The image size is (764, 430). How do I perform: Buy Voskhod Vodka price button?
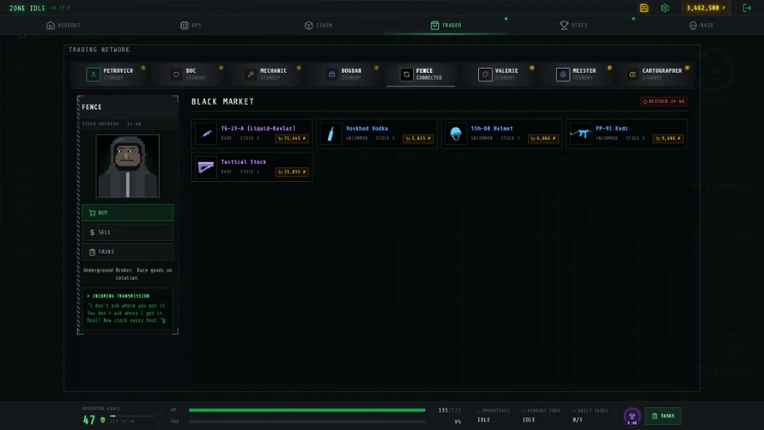pyautogui.click(x=418, y=138)
